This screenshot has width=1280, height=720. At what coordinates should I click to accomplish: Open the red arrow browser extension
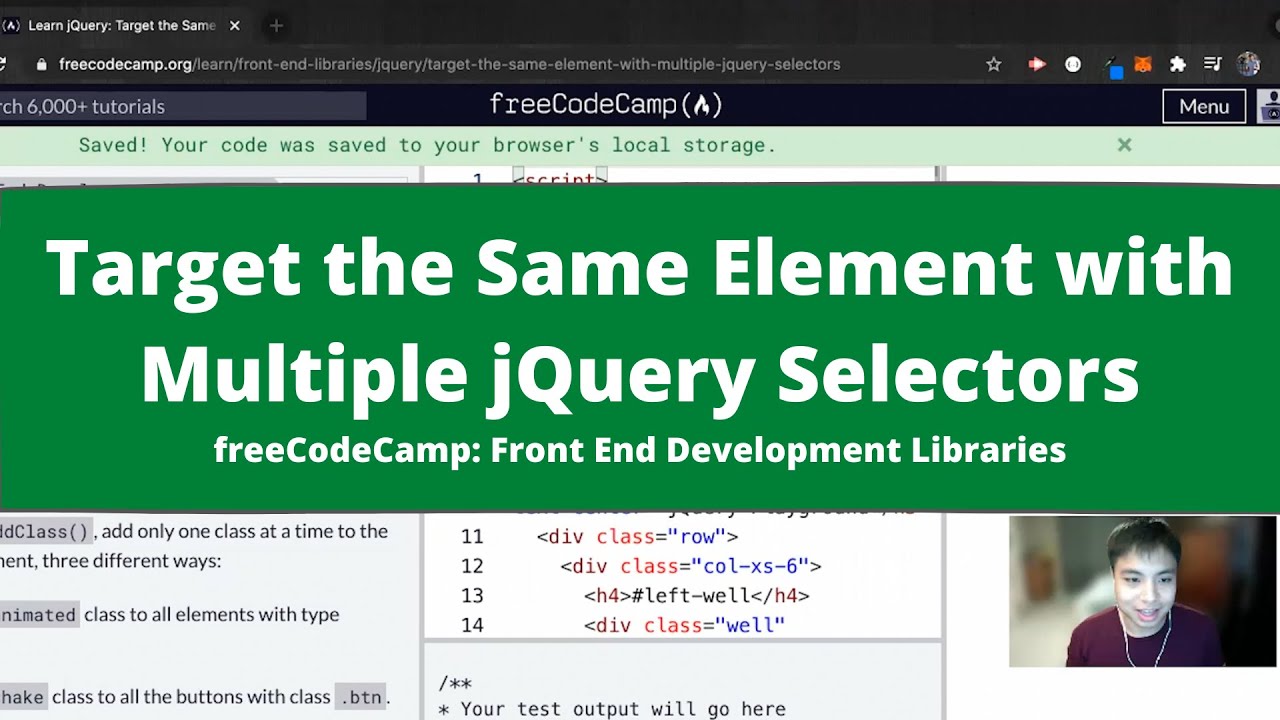pos(1037,64)
